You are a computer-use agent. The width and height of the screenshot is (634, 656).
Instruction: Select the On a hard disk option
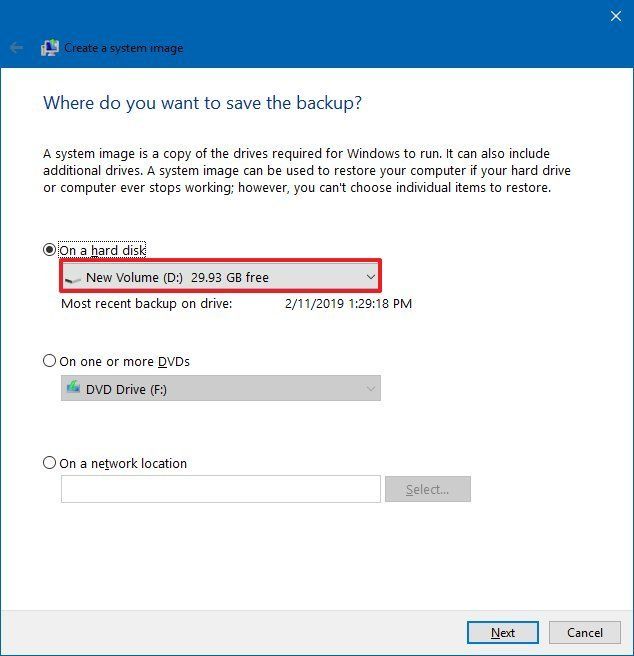click(49, 249)
